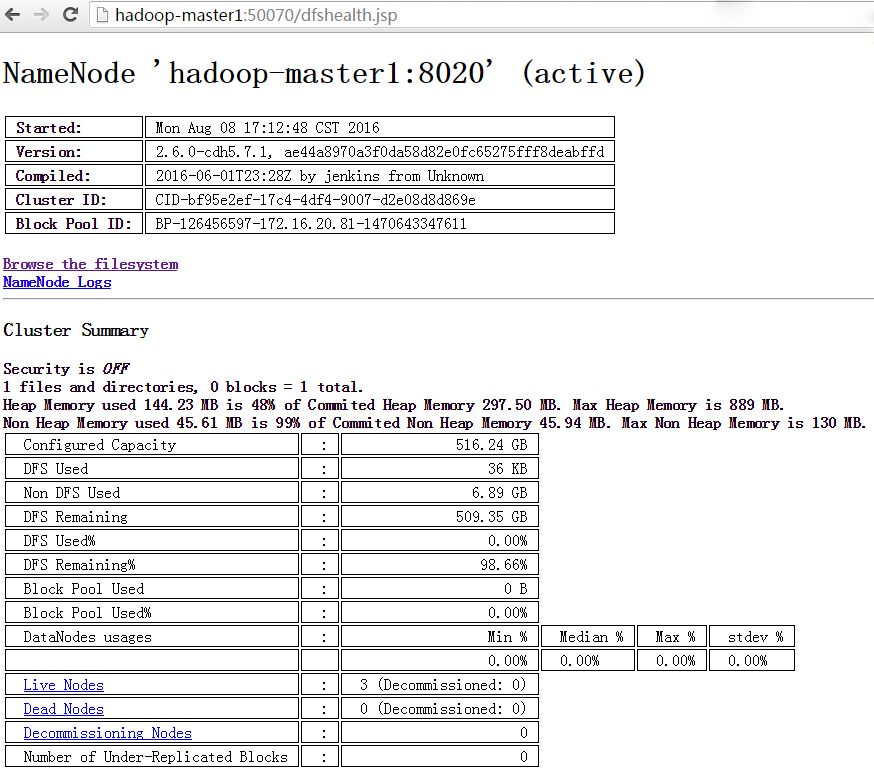Select the Number of Under-Replicated Blocks label
The height and width of the screenshot is (779, 874).
coord(156,757)
